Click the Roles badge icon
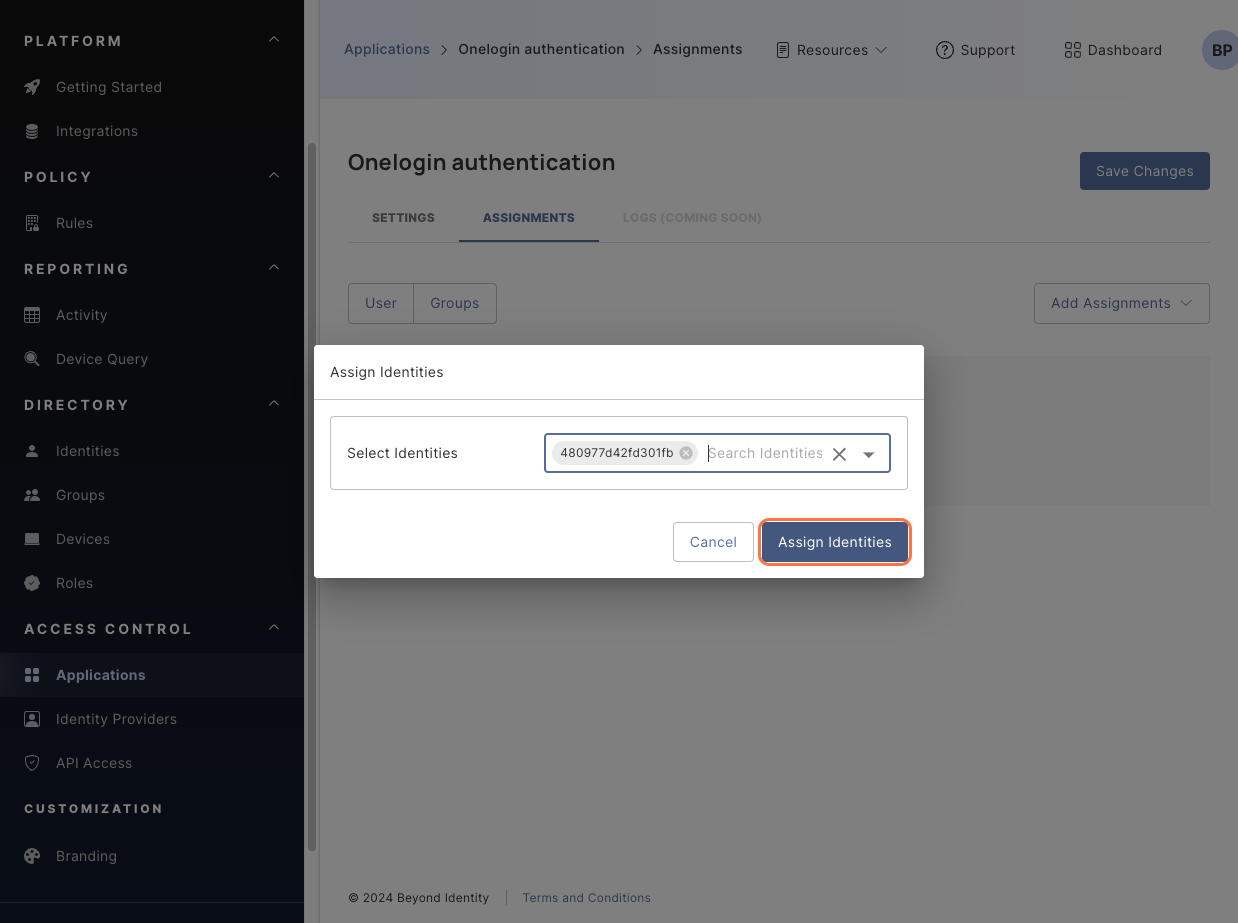The height and width of the screenshot is (923, 1238). pyautogui.click(x=32, y=583)
